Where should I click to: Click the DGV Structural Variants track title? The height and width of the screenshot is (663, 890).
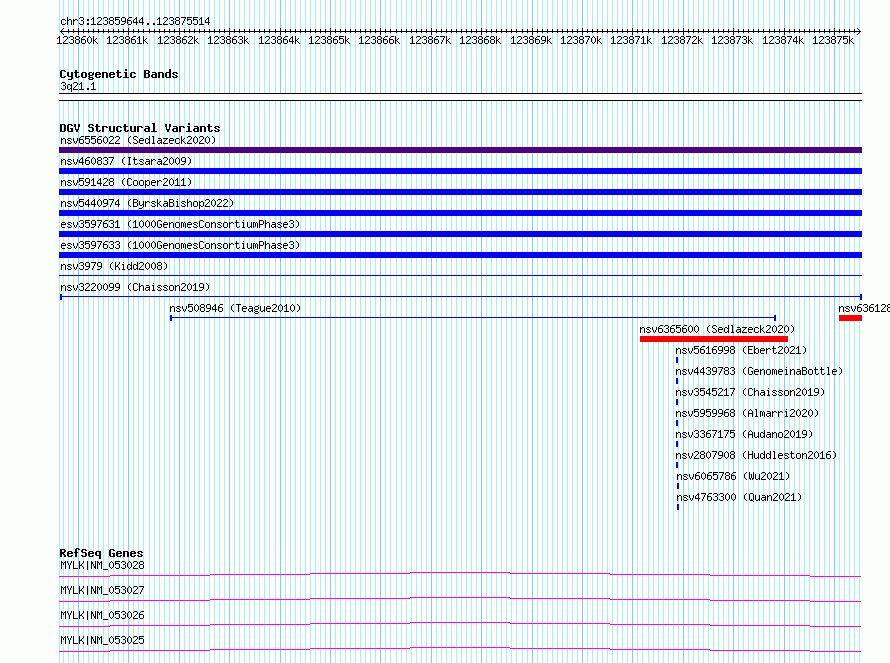pyautogui.click(x=140, y=128)
